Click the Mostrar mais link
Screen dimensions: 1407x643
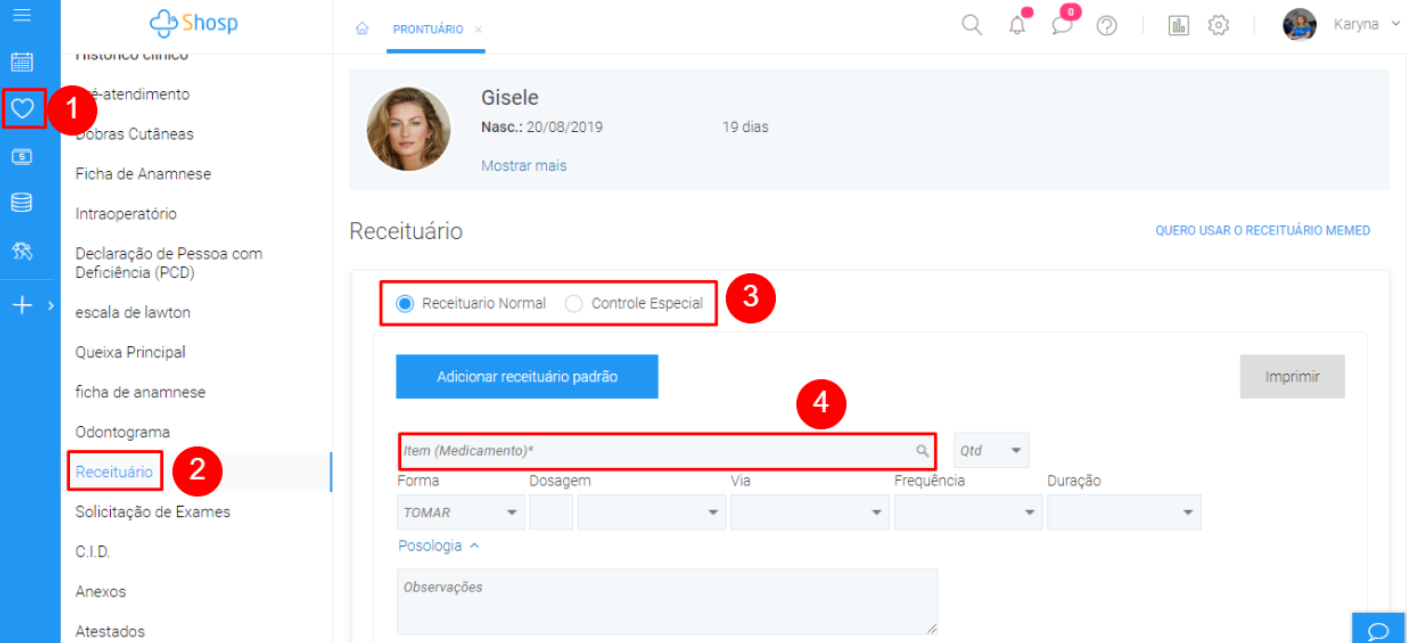pyautogui.click(x=523, y=166)
